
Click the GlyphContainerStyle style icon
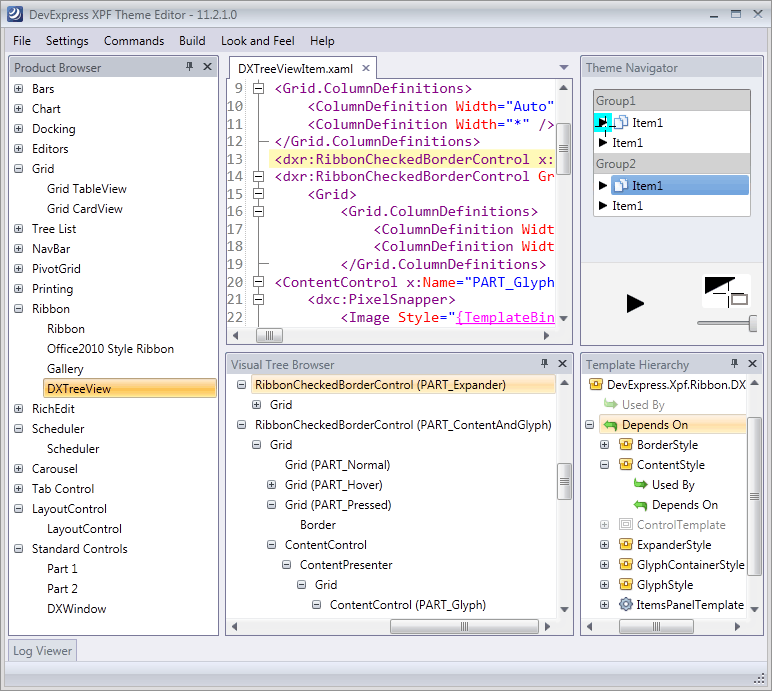625,564
